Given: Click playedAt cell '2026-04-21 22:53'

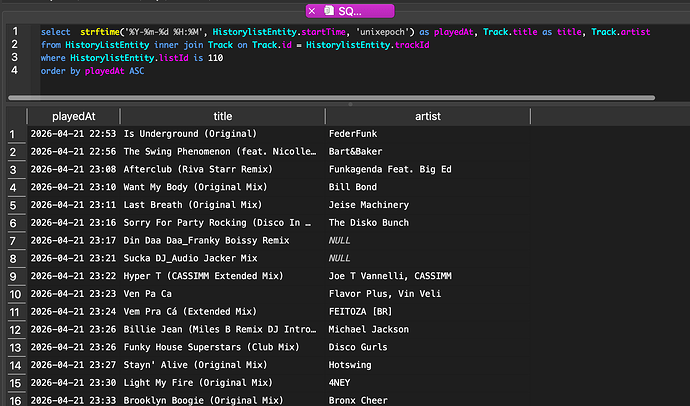Looking at the screenshot, I should point(73,134).
